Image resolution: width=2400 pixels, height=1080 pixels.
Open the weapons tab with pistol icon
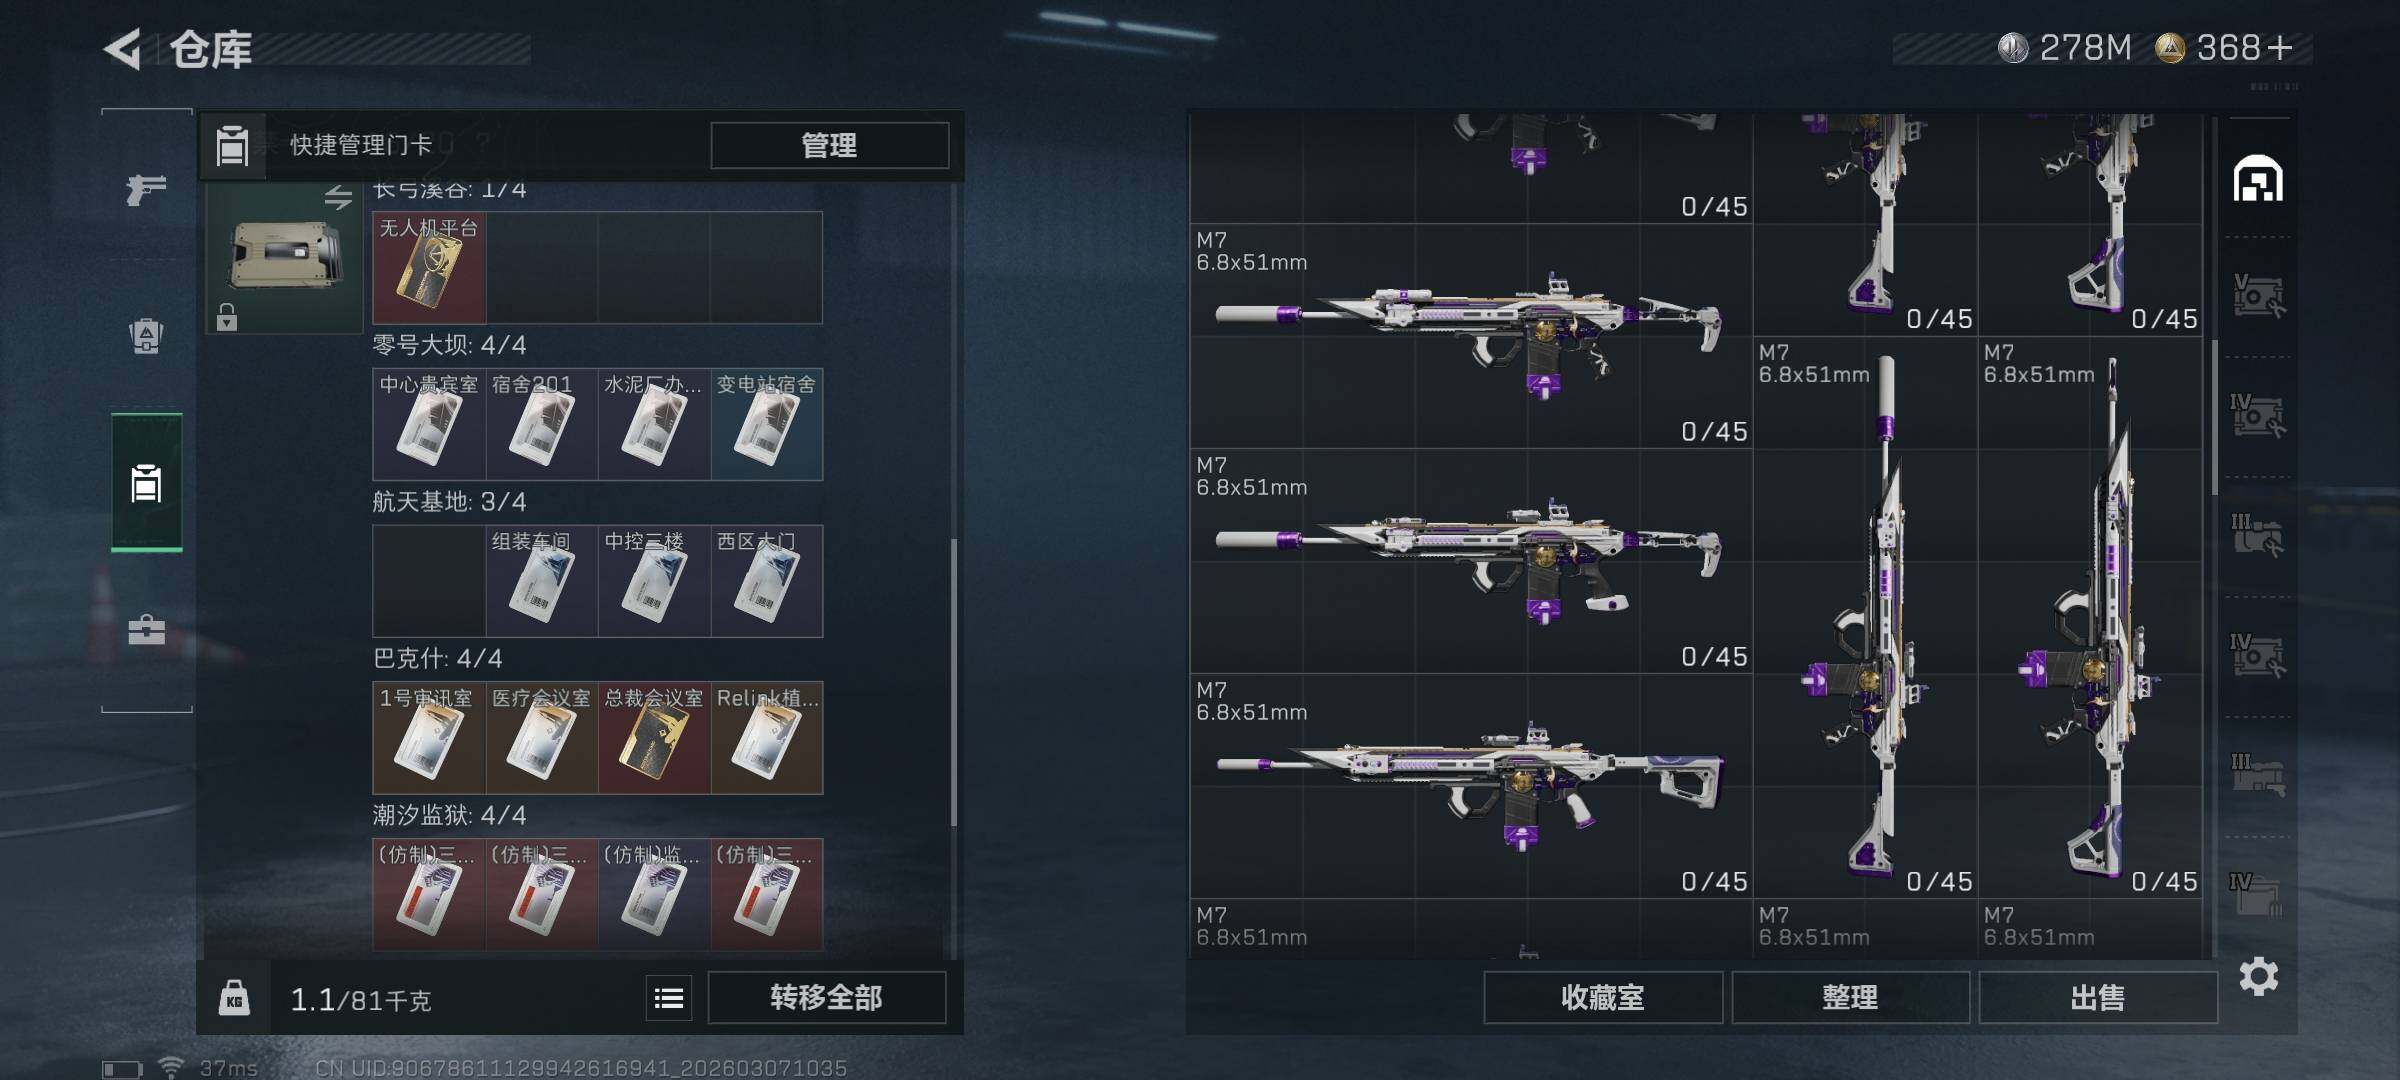(146, 188)
